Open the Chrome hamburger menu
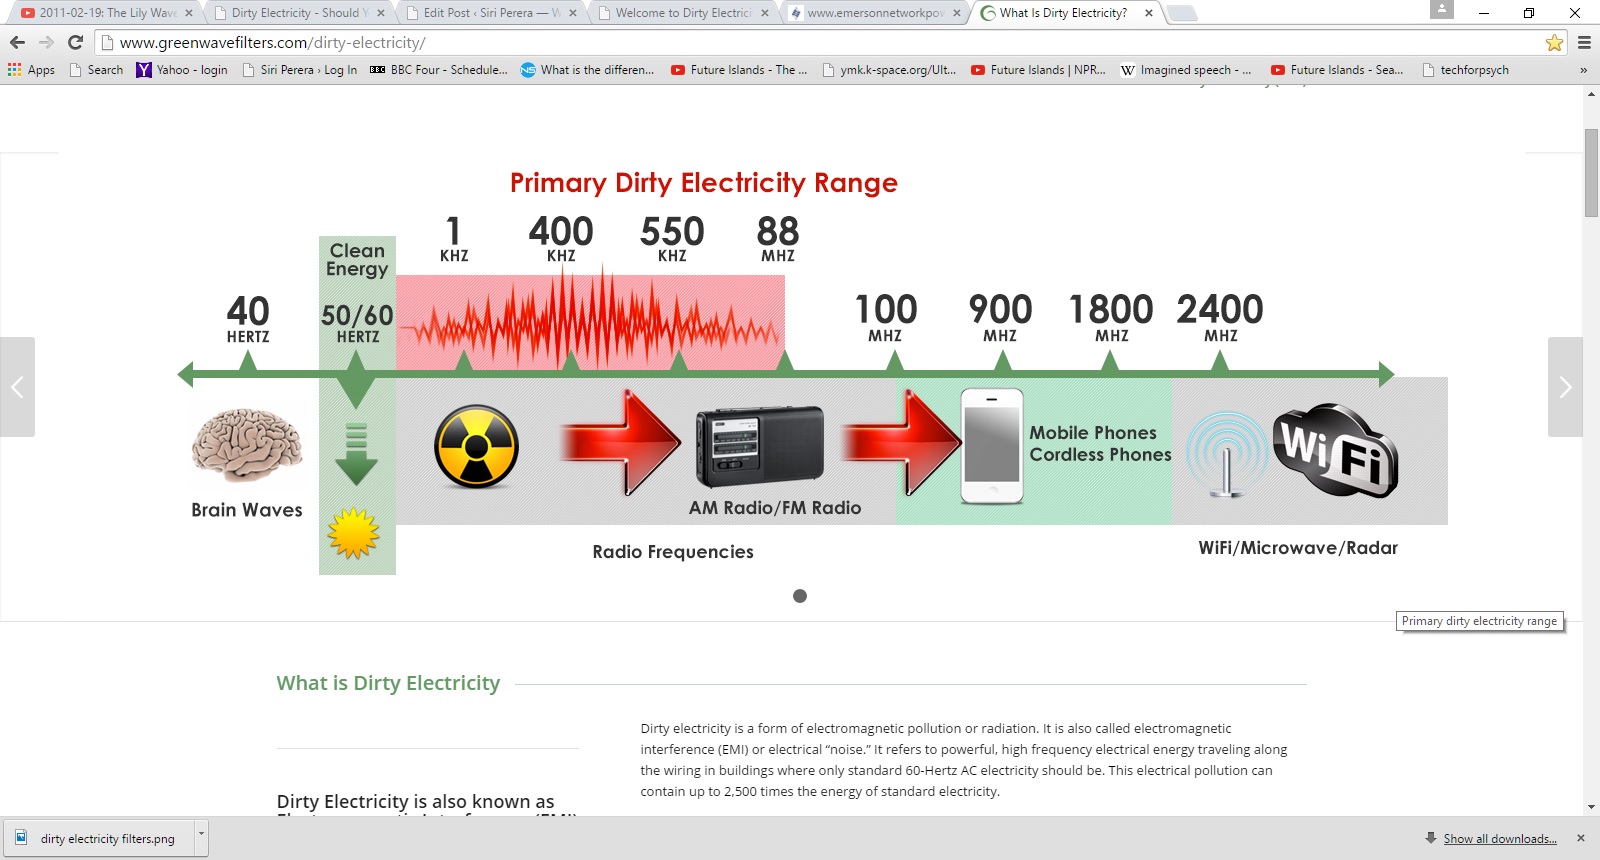Screen dimensions: 1600x860 (x=1584, y=43)
